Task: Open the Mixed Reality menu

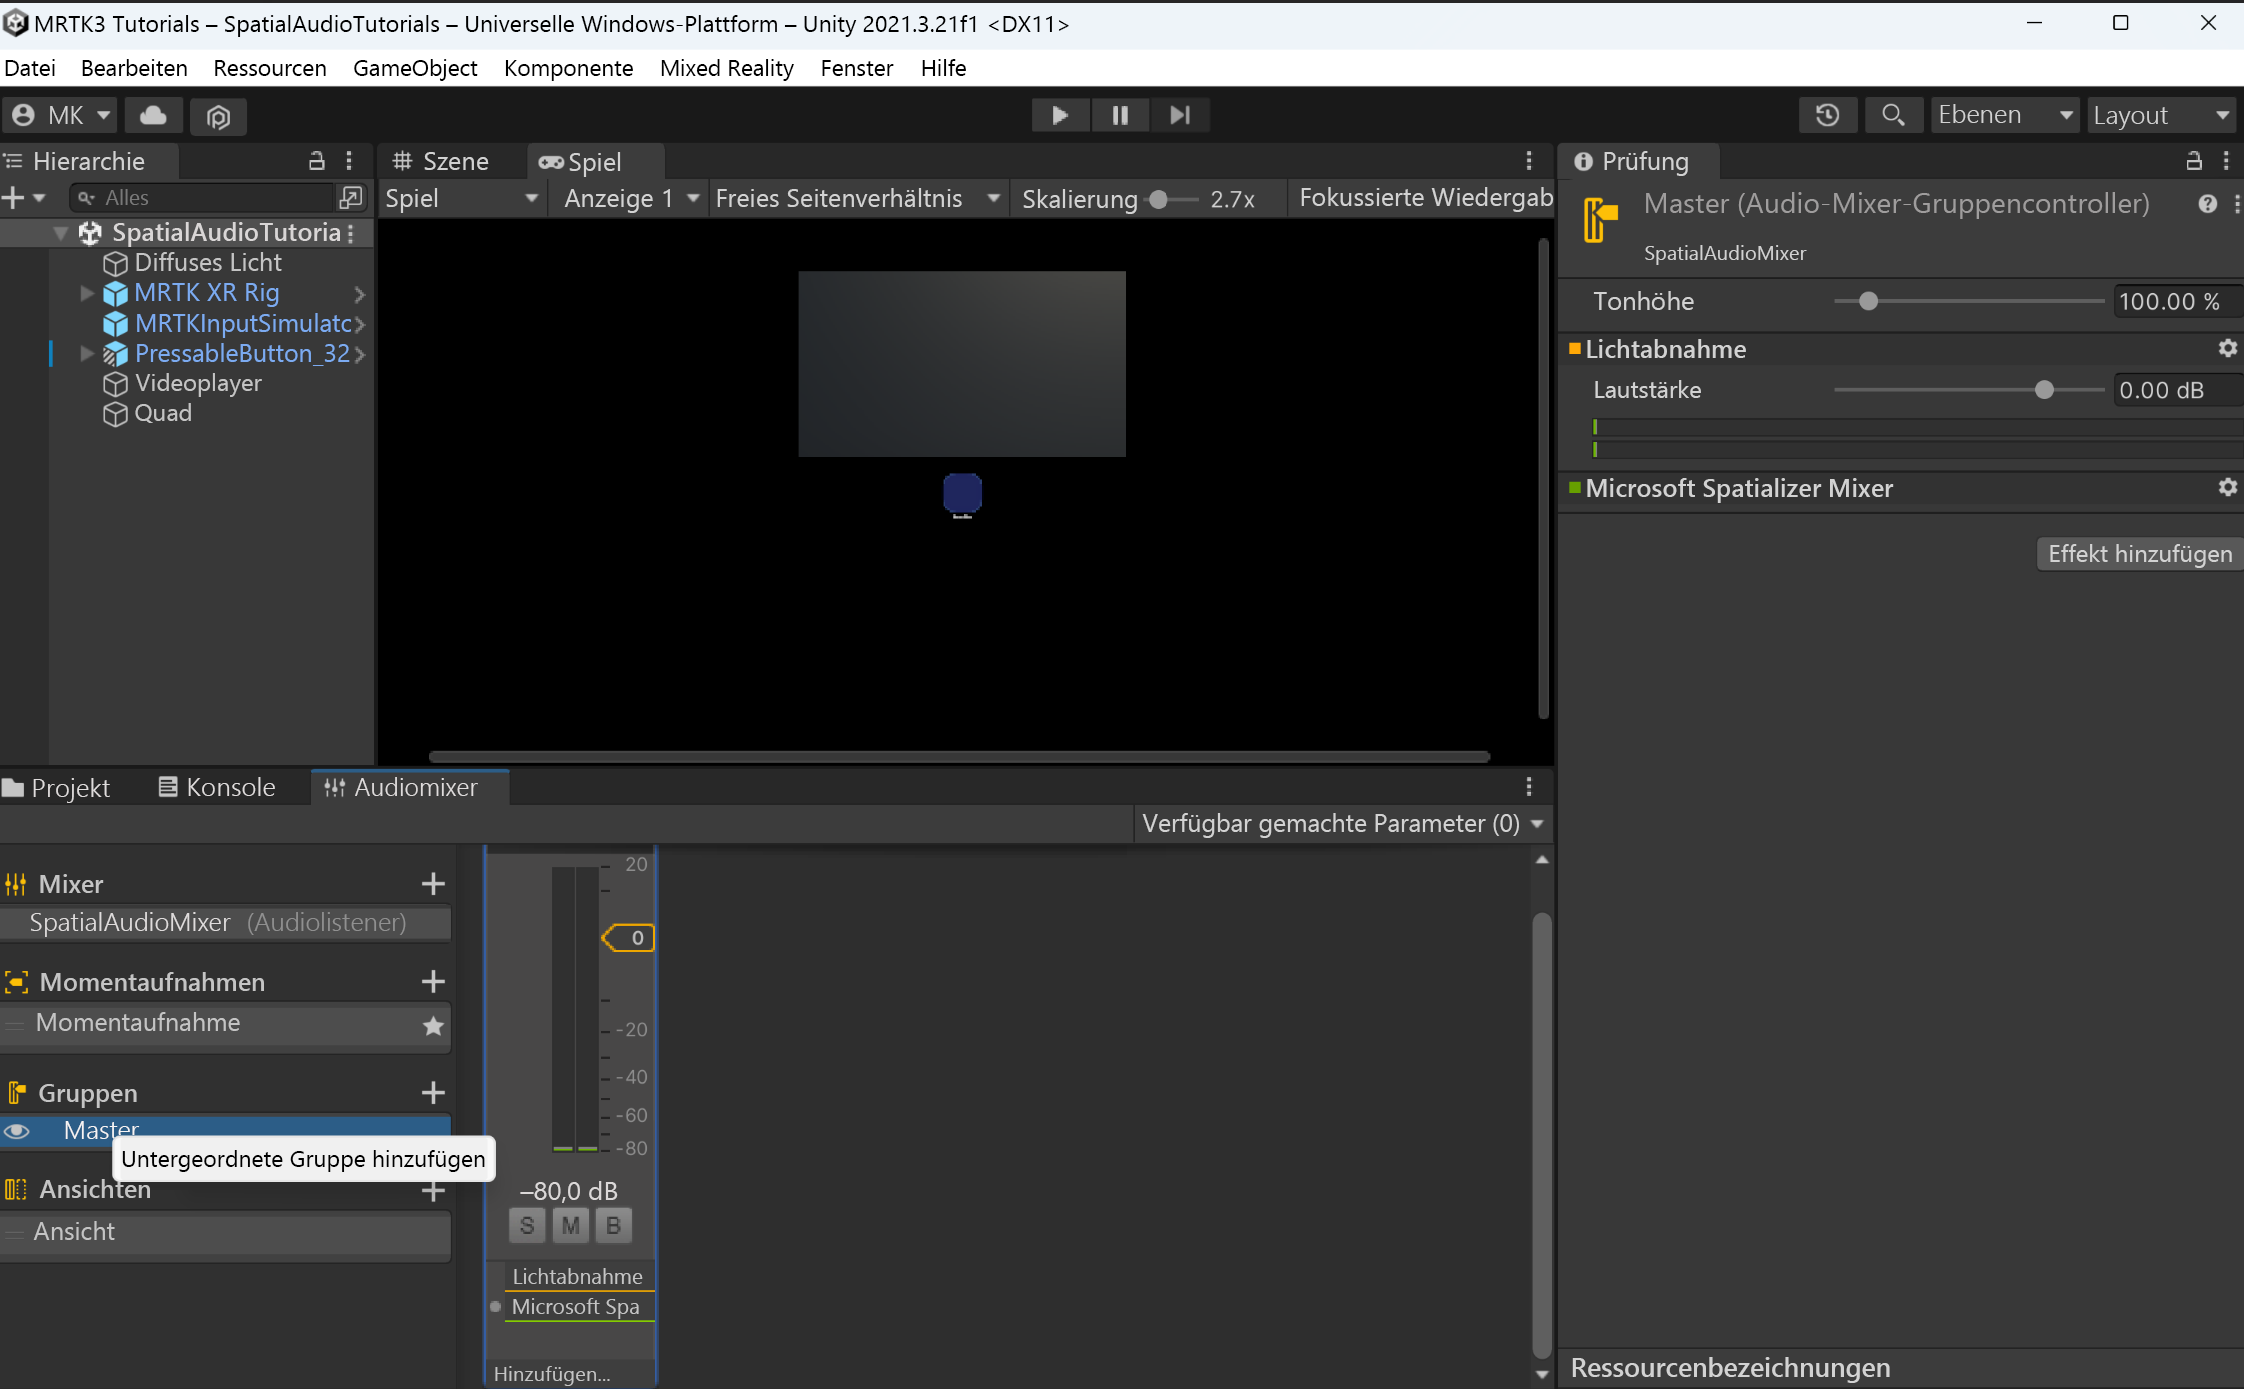Action: [726, 68]
